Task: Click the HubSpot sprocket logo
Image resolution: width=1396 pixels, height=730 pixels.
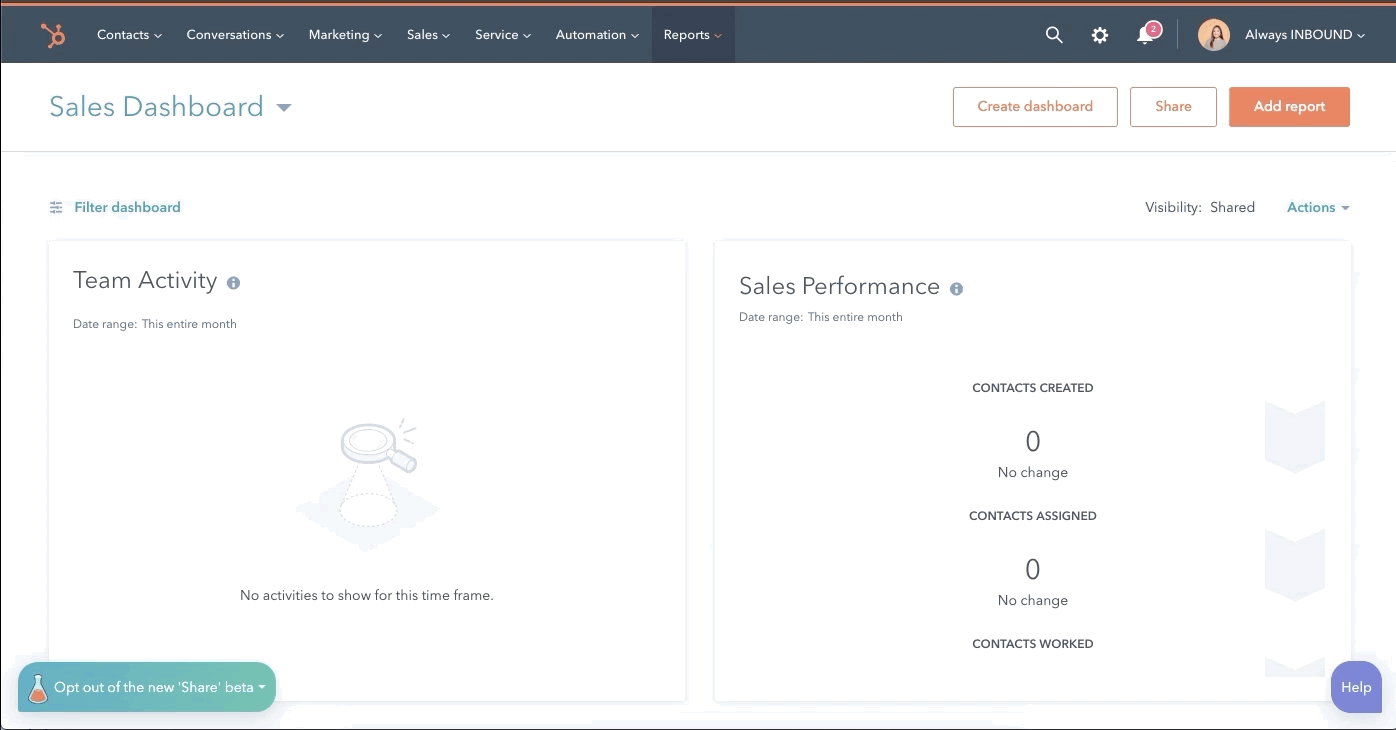Action: tap(52, 35)
